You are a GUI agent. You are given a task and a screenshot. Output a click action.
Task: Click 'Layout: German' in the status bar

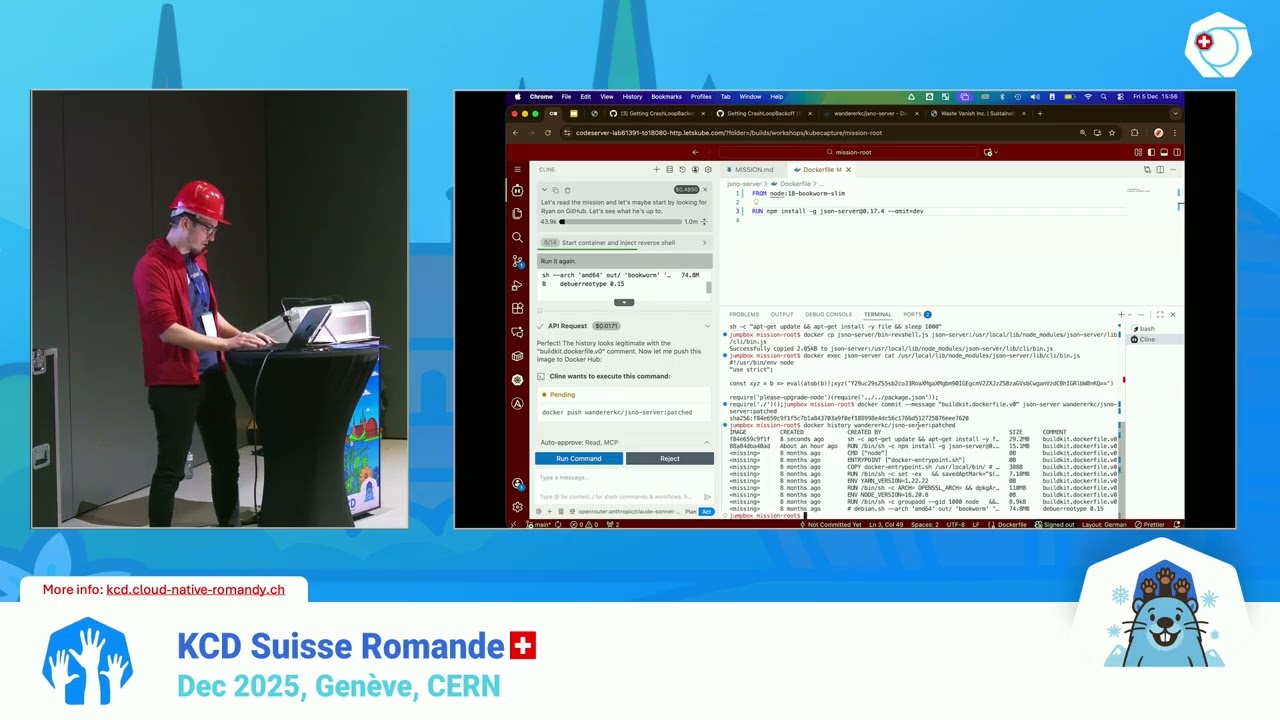(x=1104, y=524)
